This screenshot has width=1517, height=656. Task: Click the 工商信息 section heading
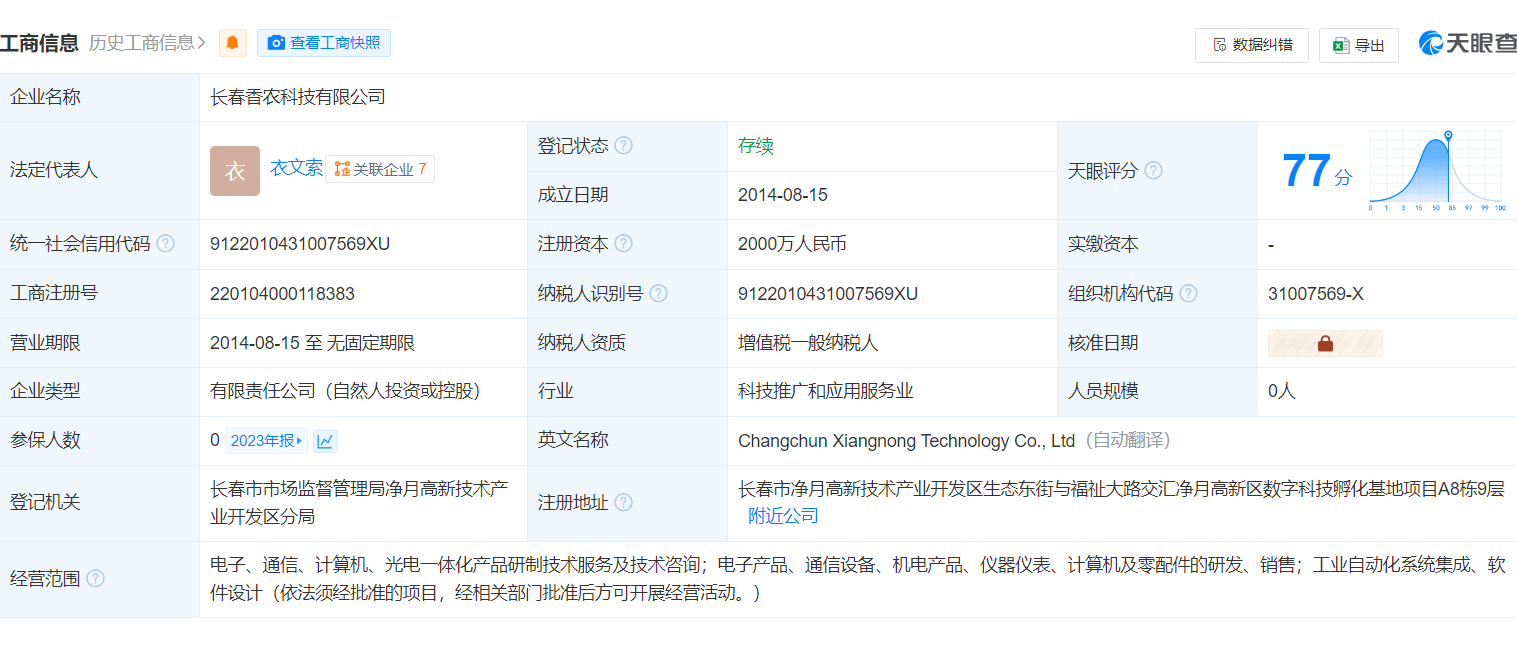(x=39, y=43)
